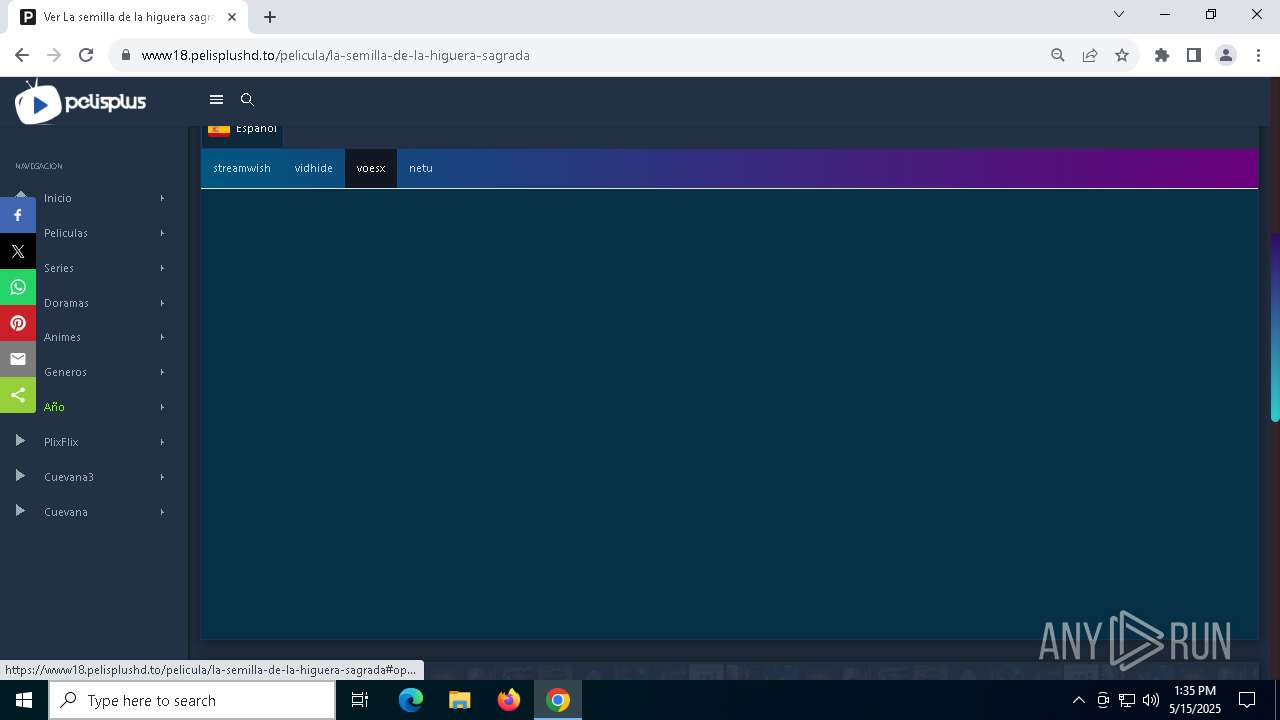The width and height of the screenshot is (1280, 720).
Task: Open Animes in navigation sidebar
Action: coord(62,337)
